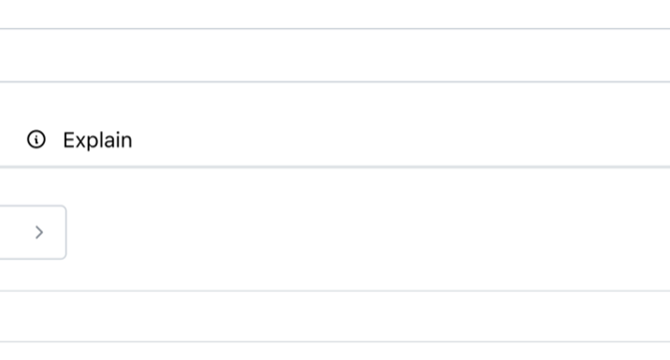The image size is (670, 360).
Task: Click the Explain label next to info icon
Action: [97, 140]
